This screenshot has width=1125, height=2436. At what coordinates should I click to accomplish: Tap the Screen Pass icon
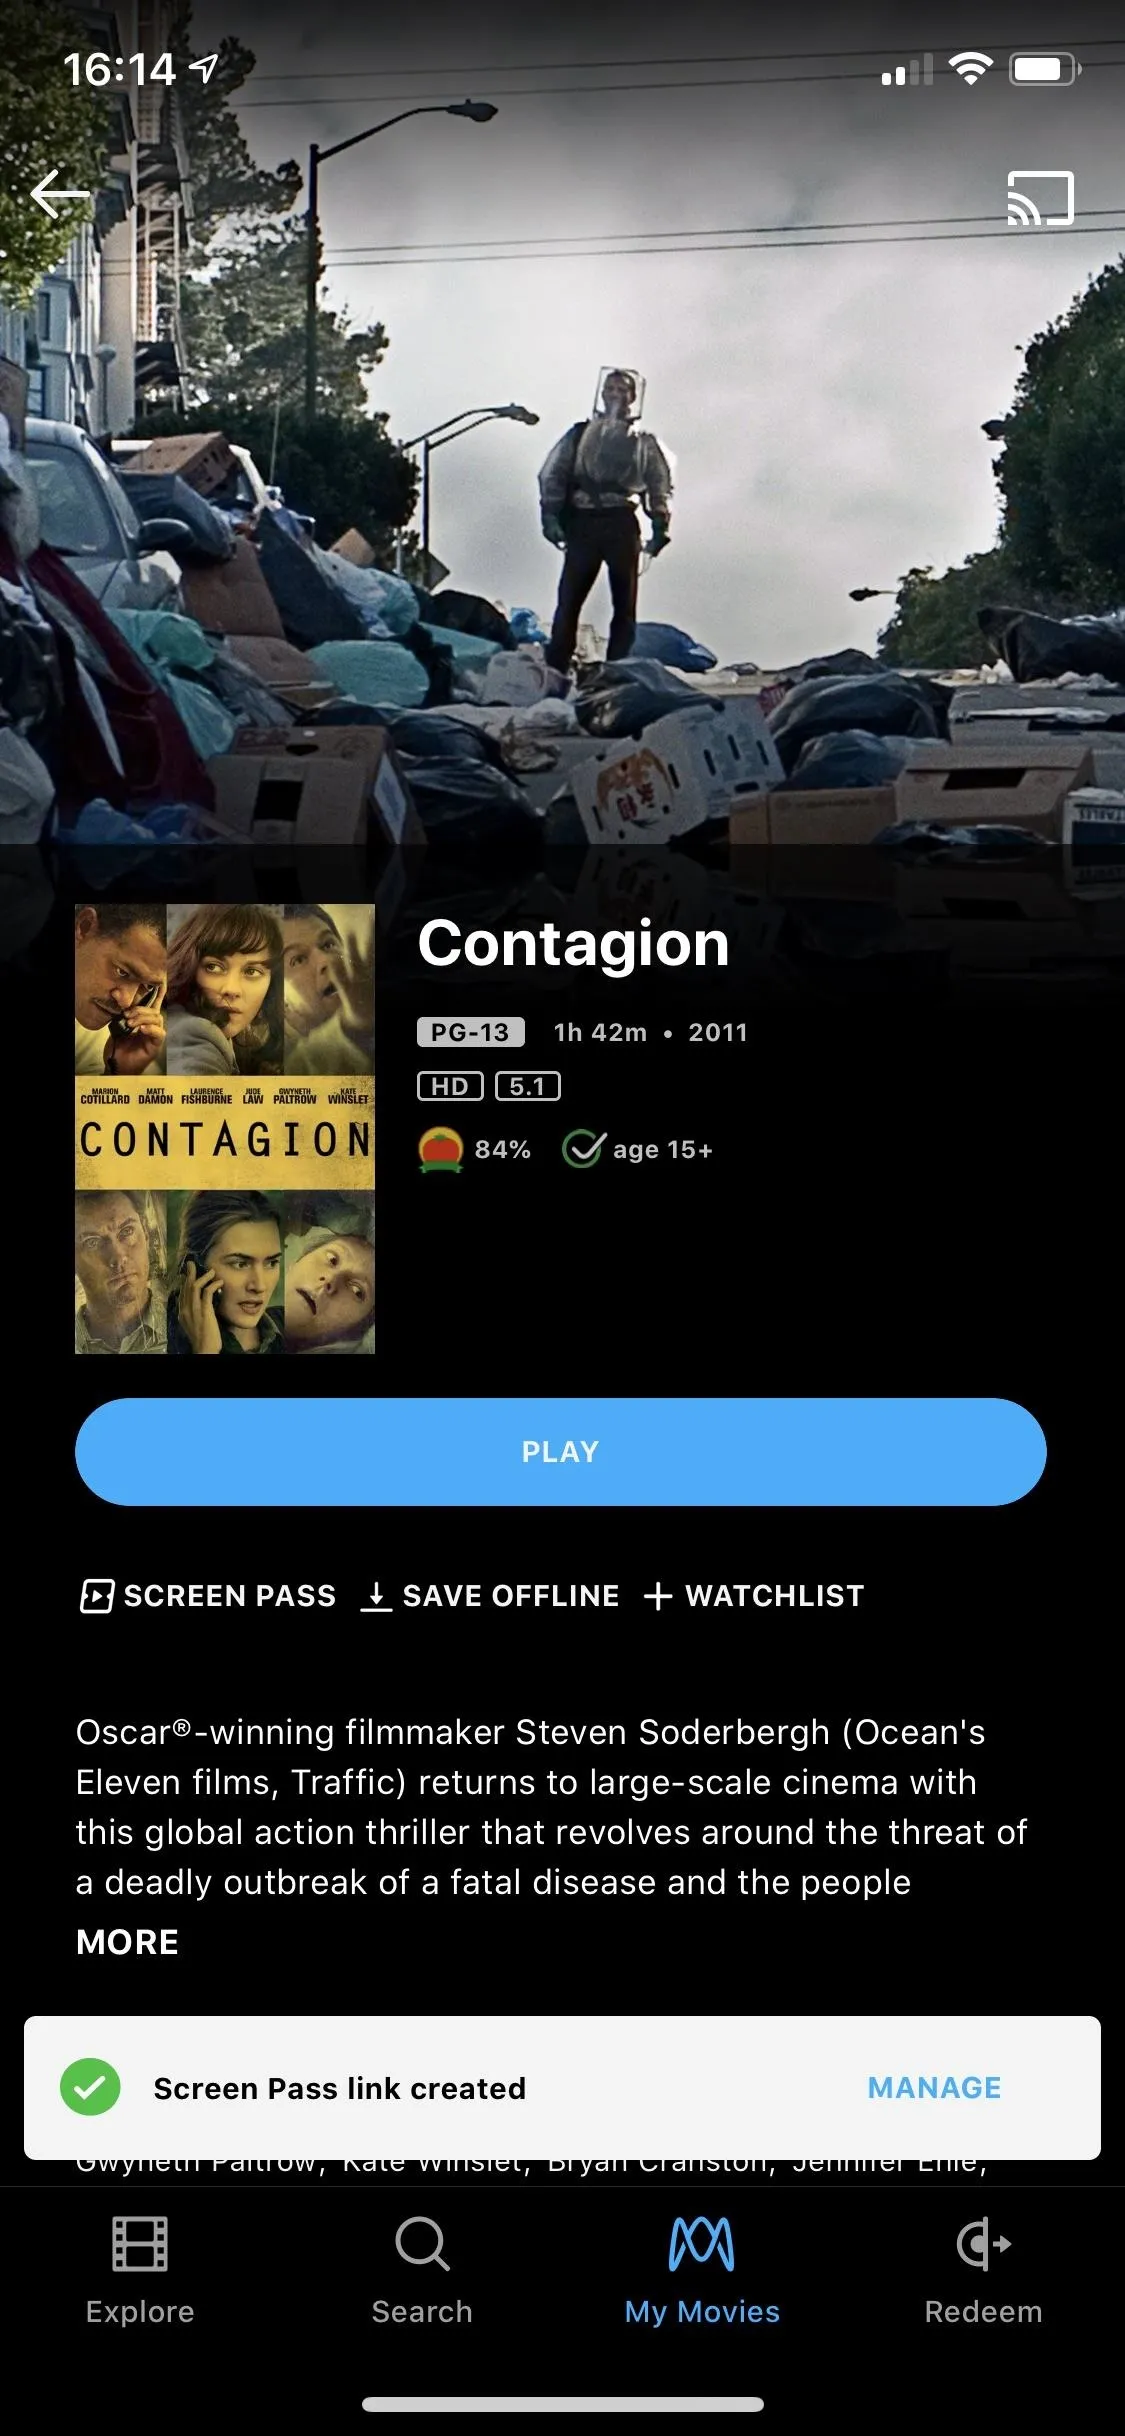[x=97, y=1595]
